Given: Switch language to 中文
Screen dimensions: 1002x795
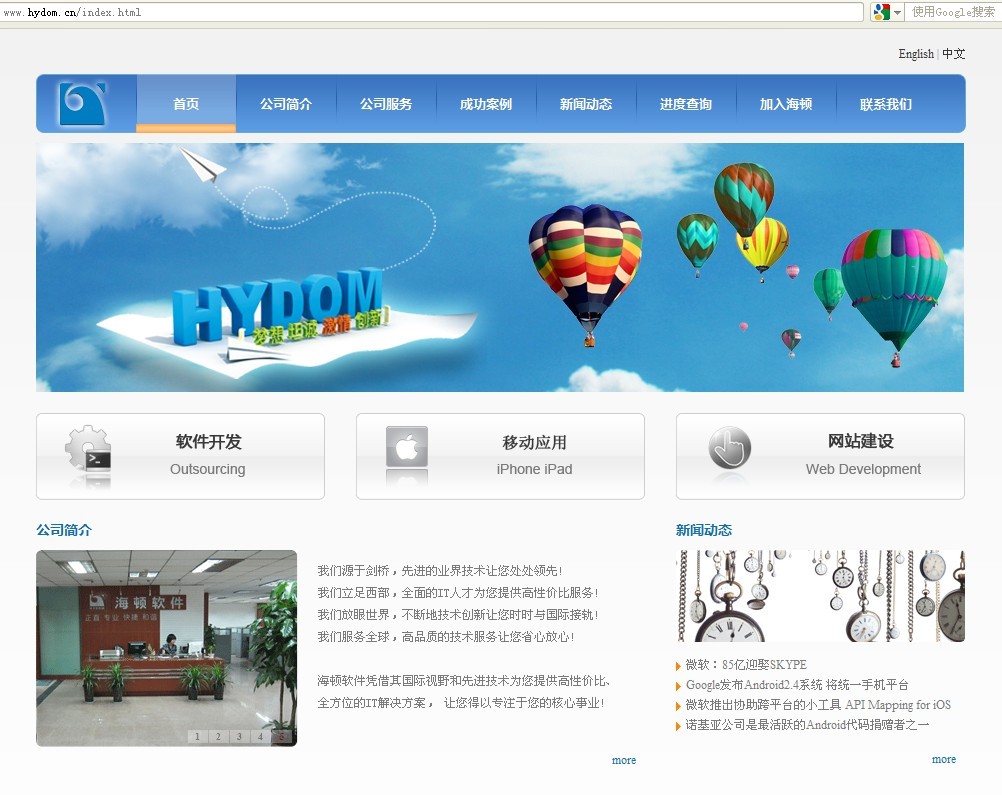Looking at the screenshot, I should pyautogui.click(x=954, y=54).
